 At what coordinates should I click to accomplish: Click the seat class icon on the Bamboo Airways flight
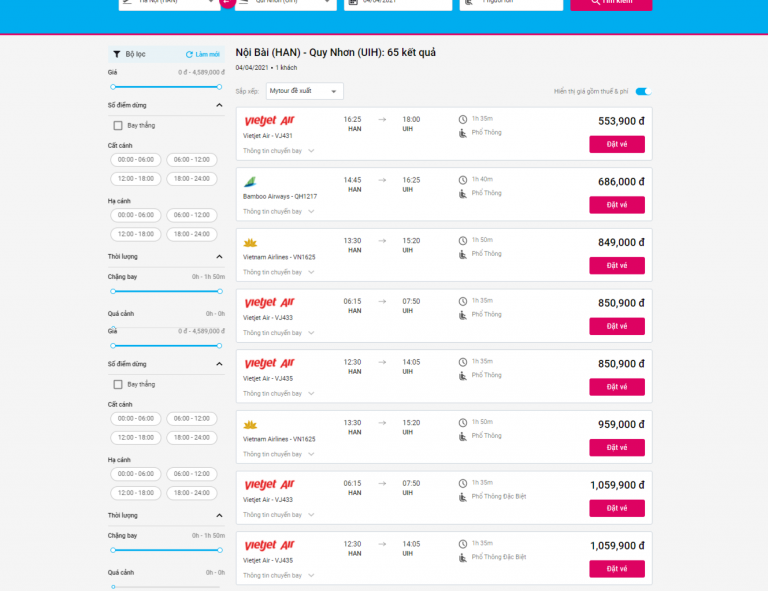(463, 194)
